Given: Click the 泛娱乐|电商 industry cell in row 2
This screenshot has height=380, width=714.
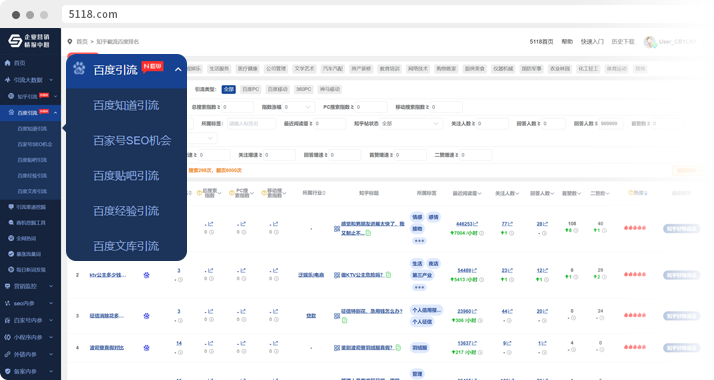Looking at the screenshot, I should pyautogui.click(x=311, y=275).
